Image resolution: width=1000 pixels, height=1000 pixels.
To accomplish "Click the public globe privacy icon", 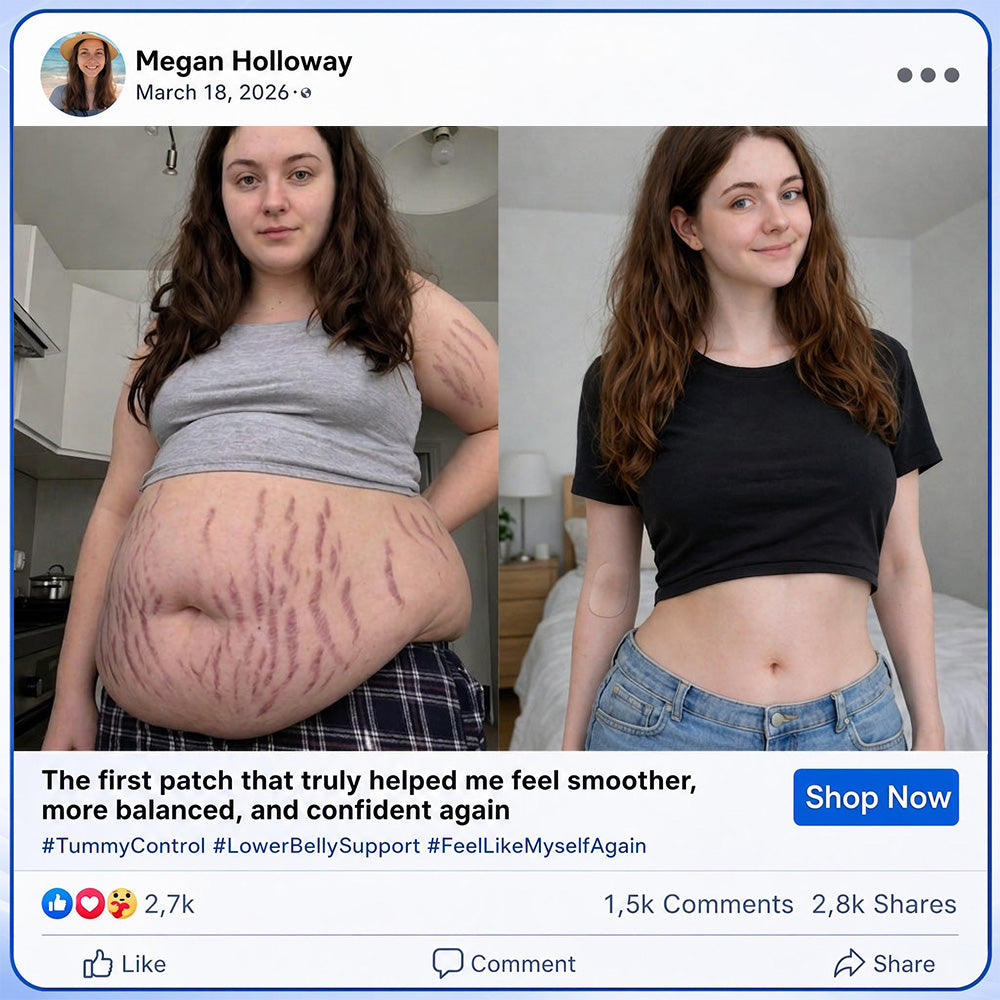I will point(306,93).
